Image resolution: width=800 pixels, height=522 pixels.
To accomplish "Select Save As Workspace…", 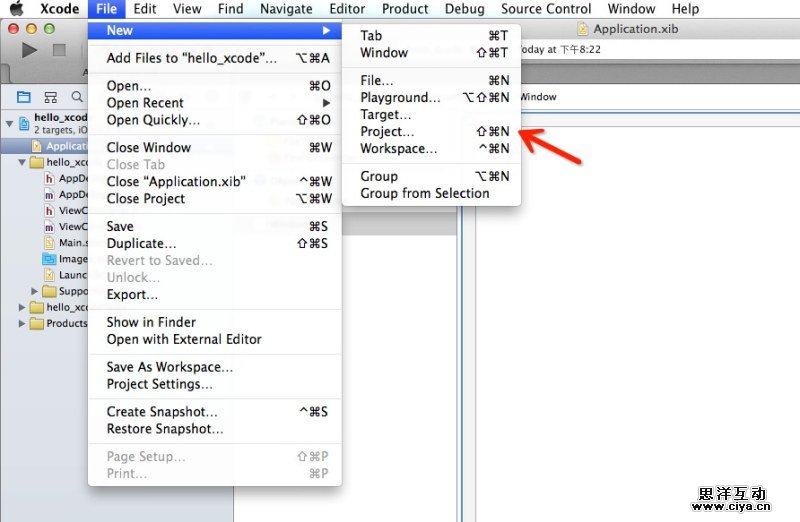I will coord(215,367).
